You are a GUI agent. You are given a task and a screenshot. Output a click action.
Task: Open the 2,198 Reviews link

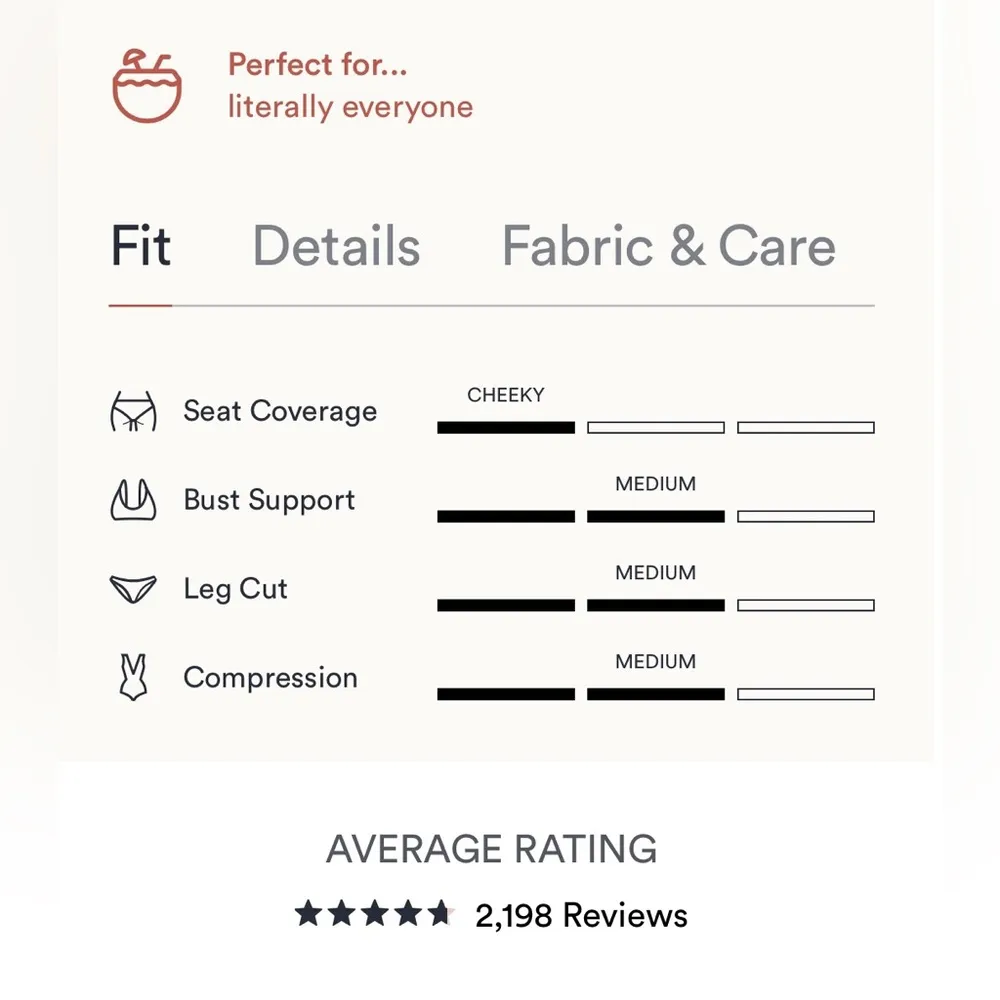[x=581, y=915]
